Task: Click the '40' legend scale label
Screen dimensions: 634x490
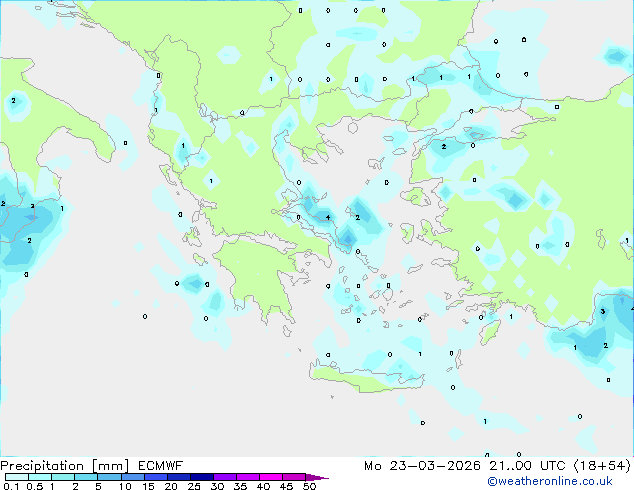Action: [x=263, y=486]
